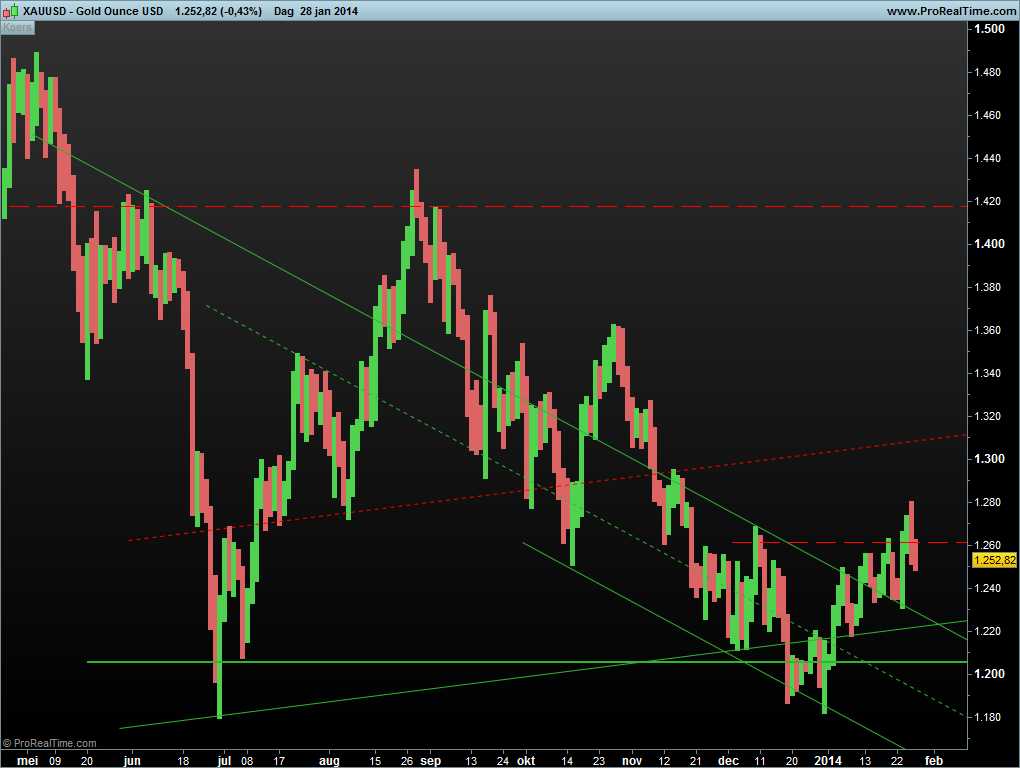Screen dimensions: 1020x768
Task: Click the XAUUSD - Gold Ounce USD title
Action: 92,10
